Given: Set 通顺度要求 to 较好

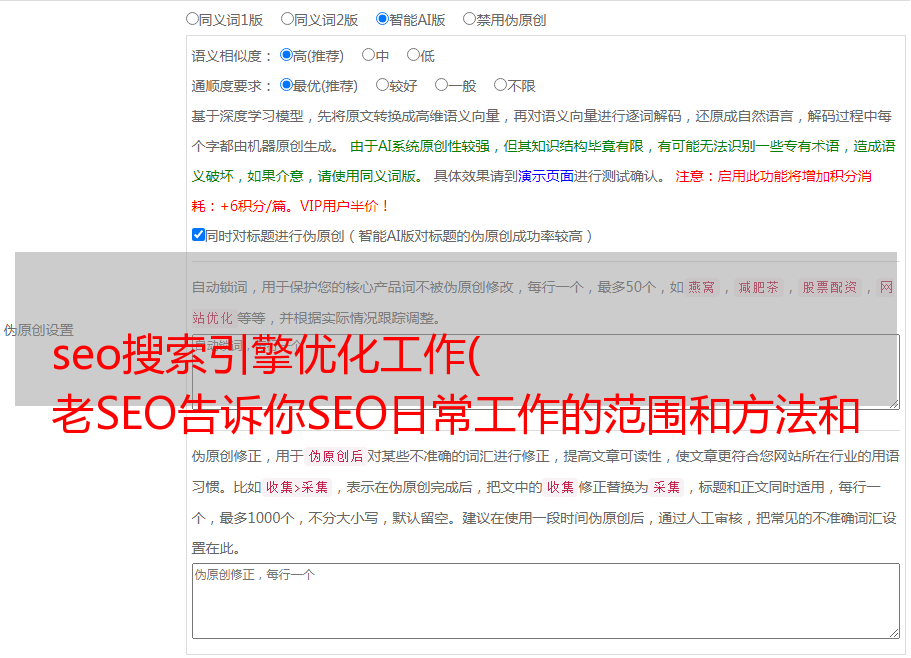Looking at the screenshot, I should click(382, 85).
